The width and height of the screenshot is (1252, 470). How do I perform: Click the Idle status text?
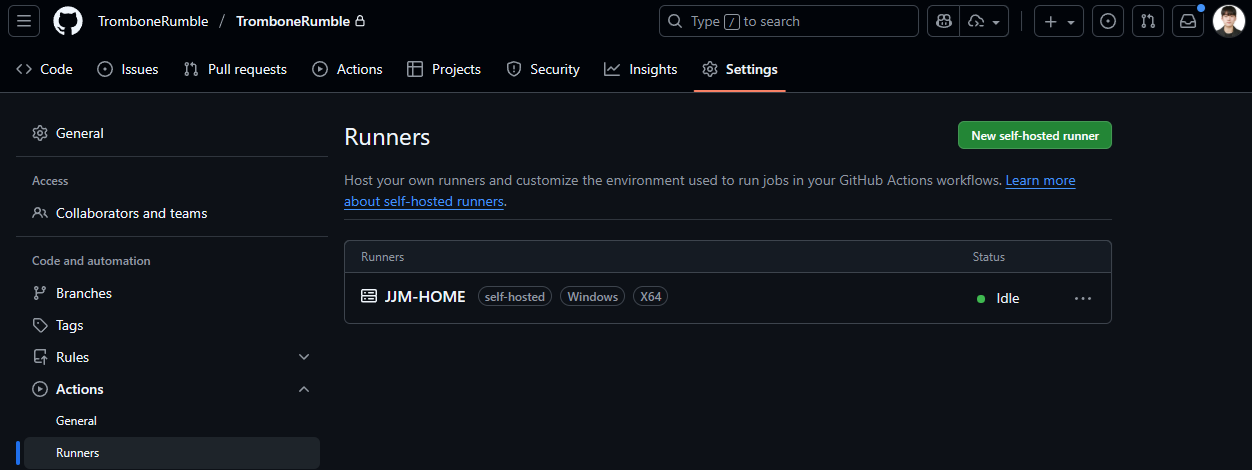coord(1008,298)
